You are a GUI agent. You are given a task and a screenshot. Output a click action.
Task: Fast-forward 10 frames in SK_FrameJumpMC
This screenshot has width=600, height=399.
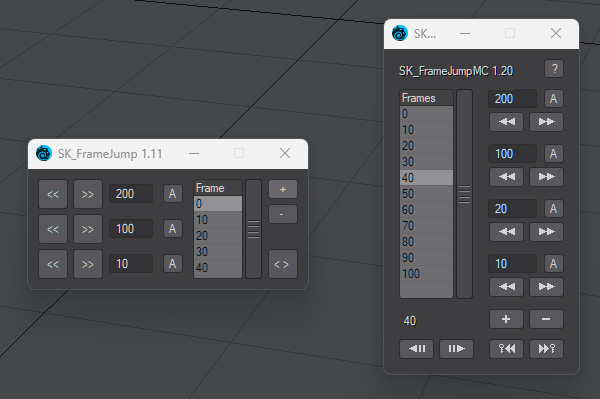click(546, 287)
